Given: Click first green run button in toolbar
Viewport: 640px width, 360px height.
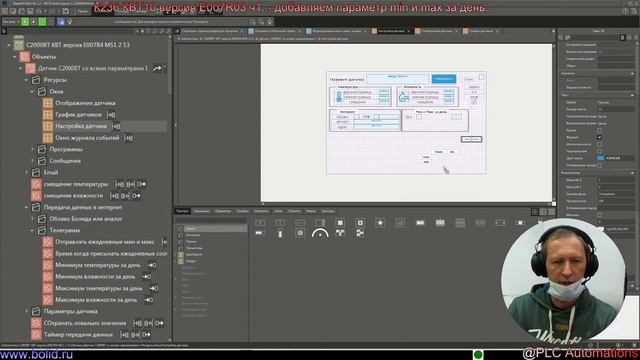Looking at the screenshot, I should point(25,22).
